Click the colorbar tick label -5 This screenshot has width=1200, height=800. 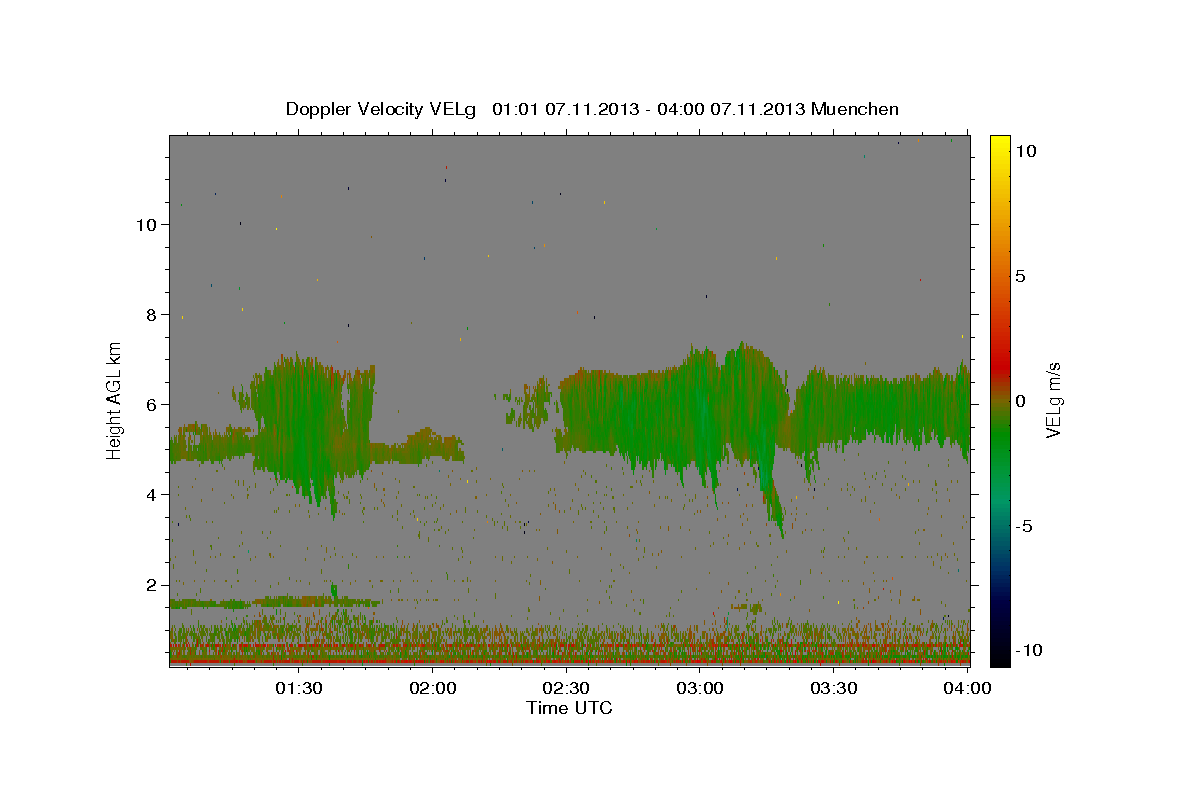coord(1024,526)
